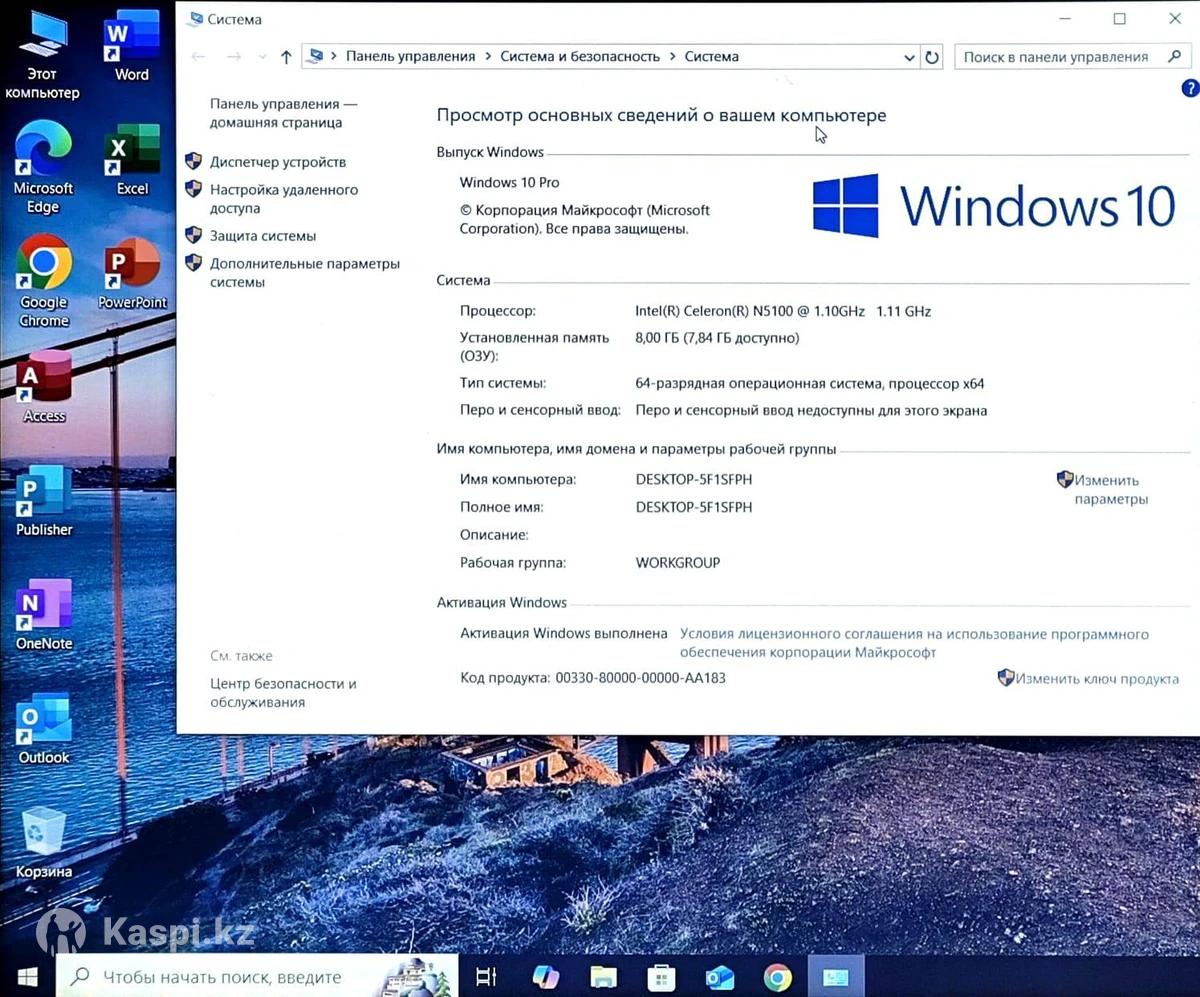Click the Intel(R) Celeron(R) N5100 processor value

click(x=783, y=311)
